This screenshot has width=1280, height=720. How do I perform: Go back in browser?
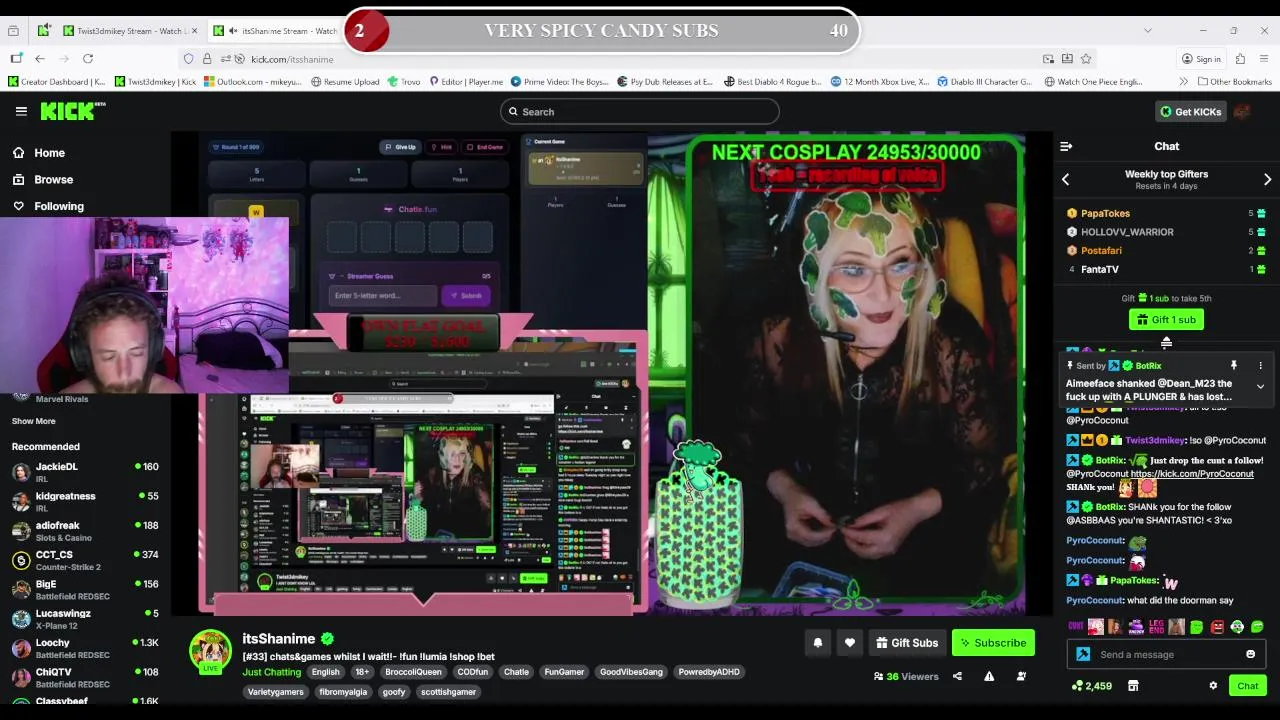coord(40,59)
